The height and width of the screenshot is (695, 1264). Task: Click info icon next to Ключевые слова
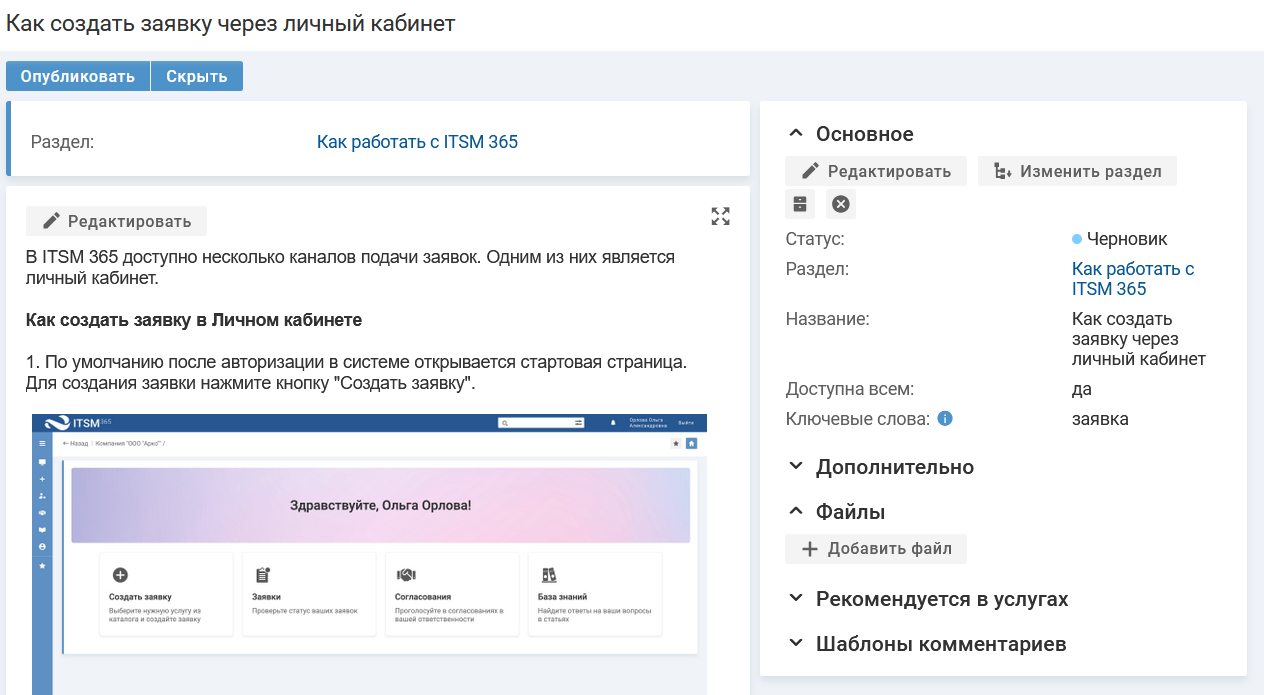[945, 419]
